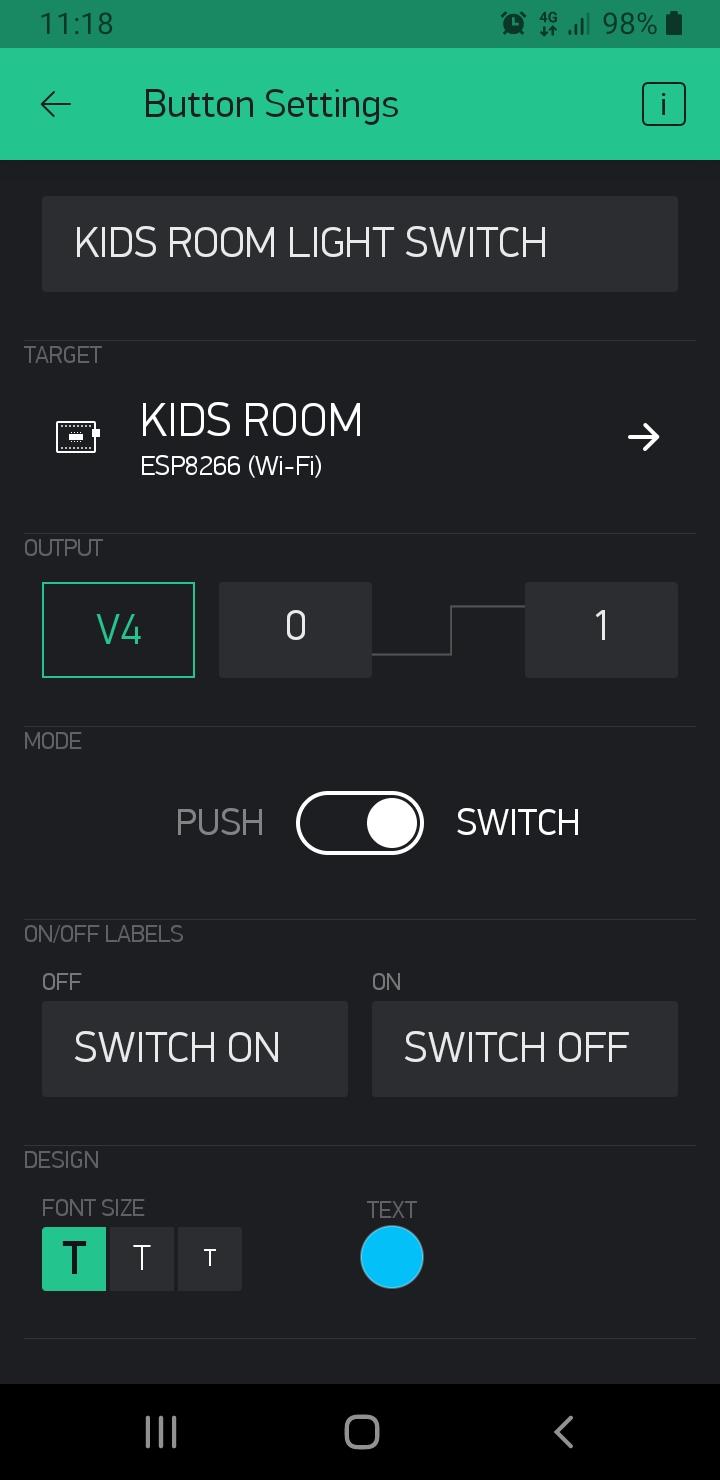Viewport: 720px width, 1480px height.
Task: Toggle the PUSH/SWITCH mode switch
Action: (x=360, y=823)
